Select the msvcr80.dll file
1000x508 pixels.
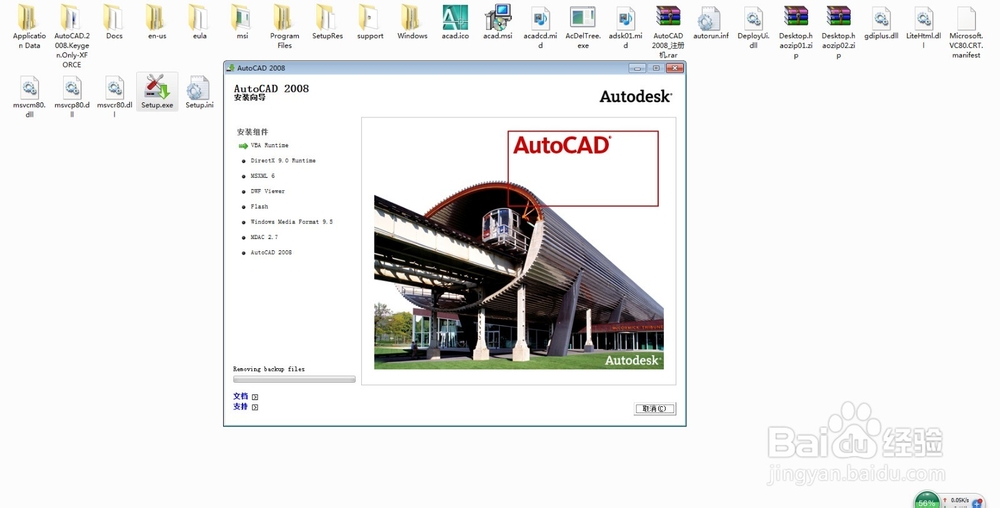pyautogui.click(x=114, y=97)
